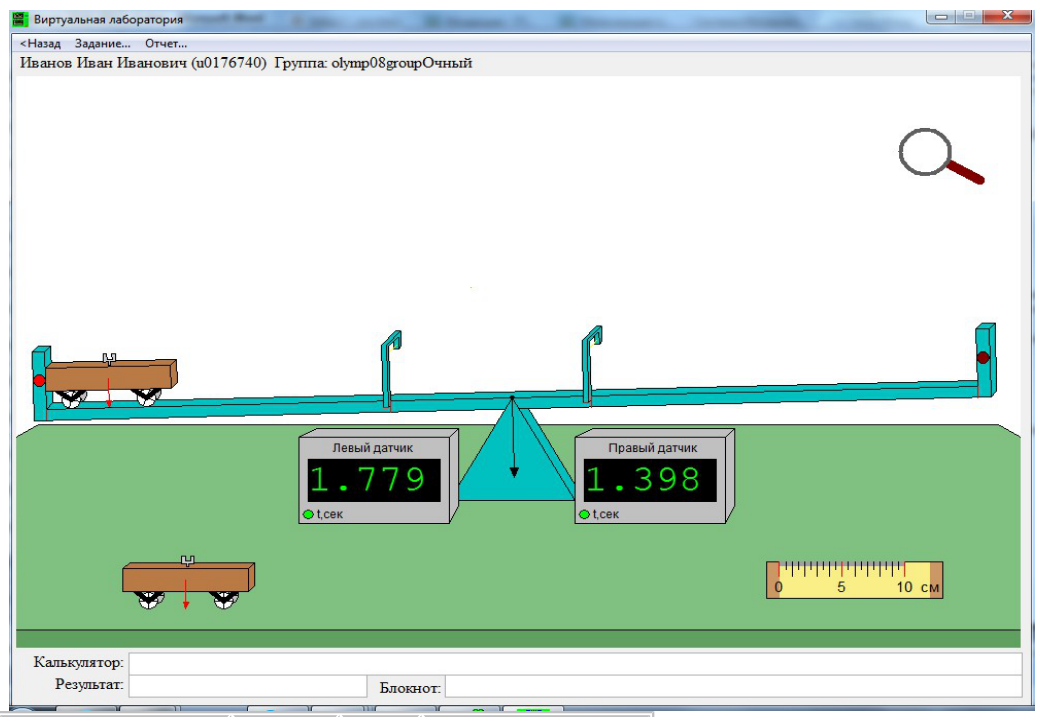The height and width of the screenshot is (717, 1043).
Task: Click the left sensor time display 1.779
Action: coord(374,480)
